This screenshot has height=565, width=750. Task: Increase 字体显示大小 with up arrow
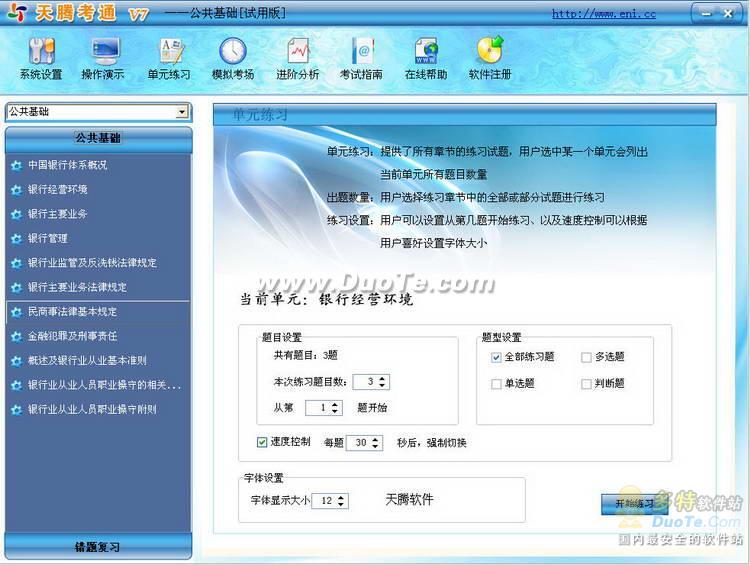pos(341,498)
